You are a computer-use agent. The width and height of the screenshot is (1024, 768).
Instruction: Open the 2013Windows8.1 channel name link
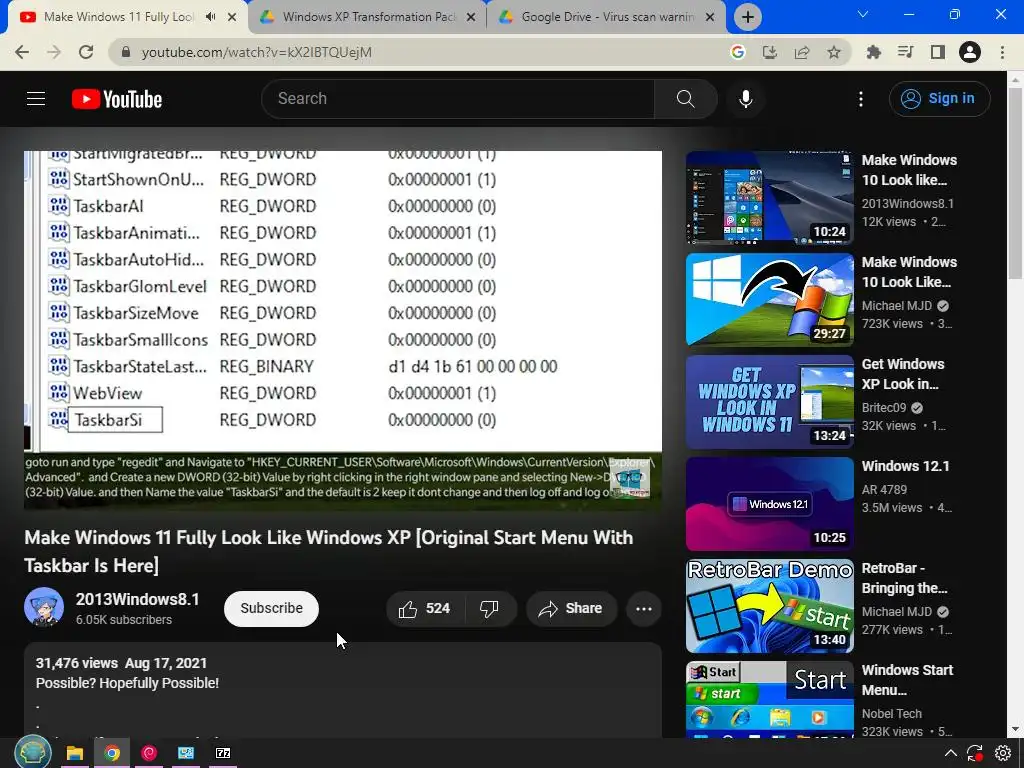138,599
